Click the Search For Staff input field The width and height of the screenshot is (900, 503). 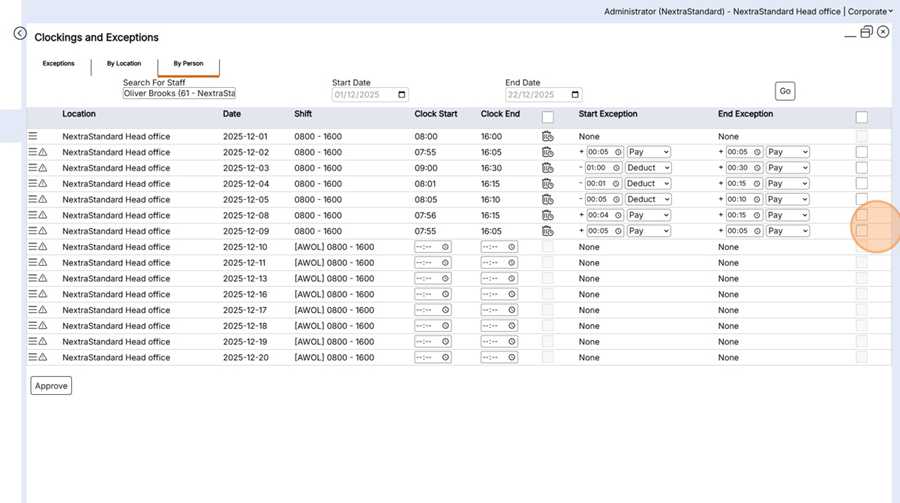tap(179, 93)
